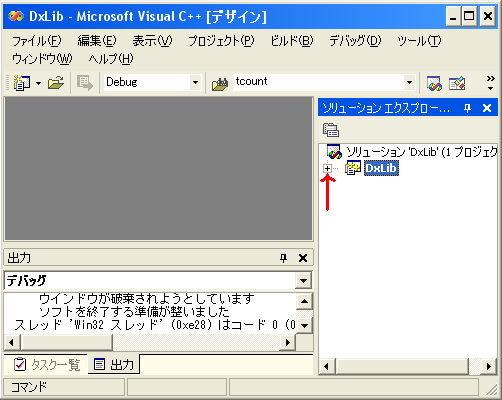Viewport: 502px width, 400px height.
Task: Click the Properties window toolbar icon
Action: 457,83
